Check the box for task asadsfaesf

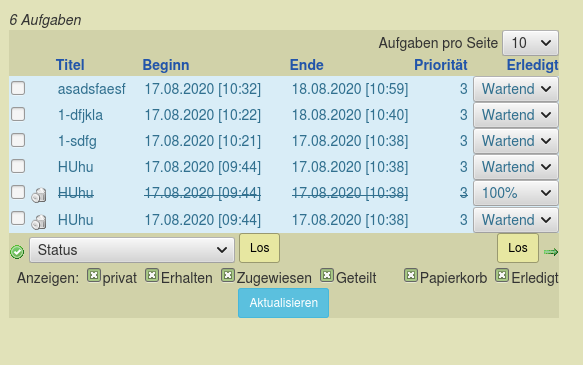coord(18,88)
